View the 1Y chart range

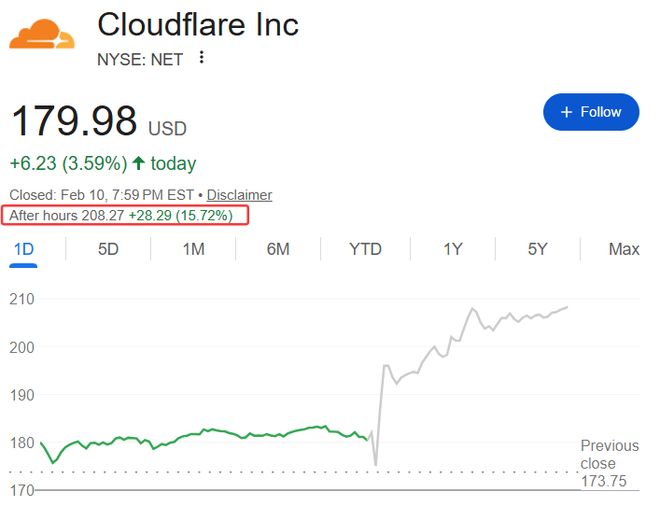click(453, 249)
